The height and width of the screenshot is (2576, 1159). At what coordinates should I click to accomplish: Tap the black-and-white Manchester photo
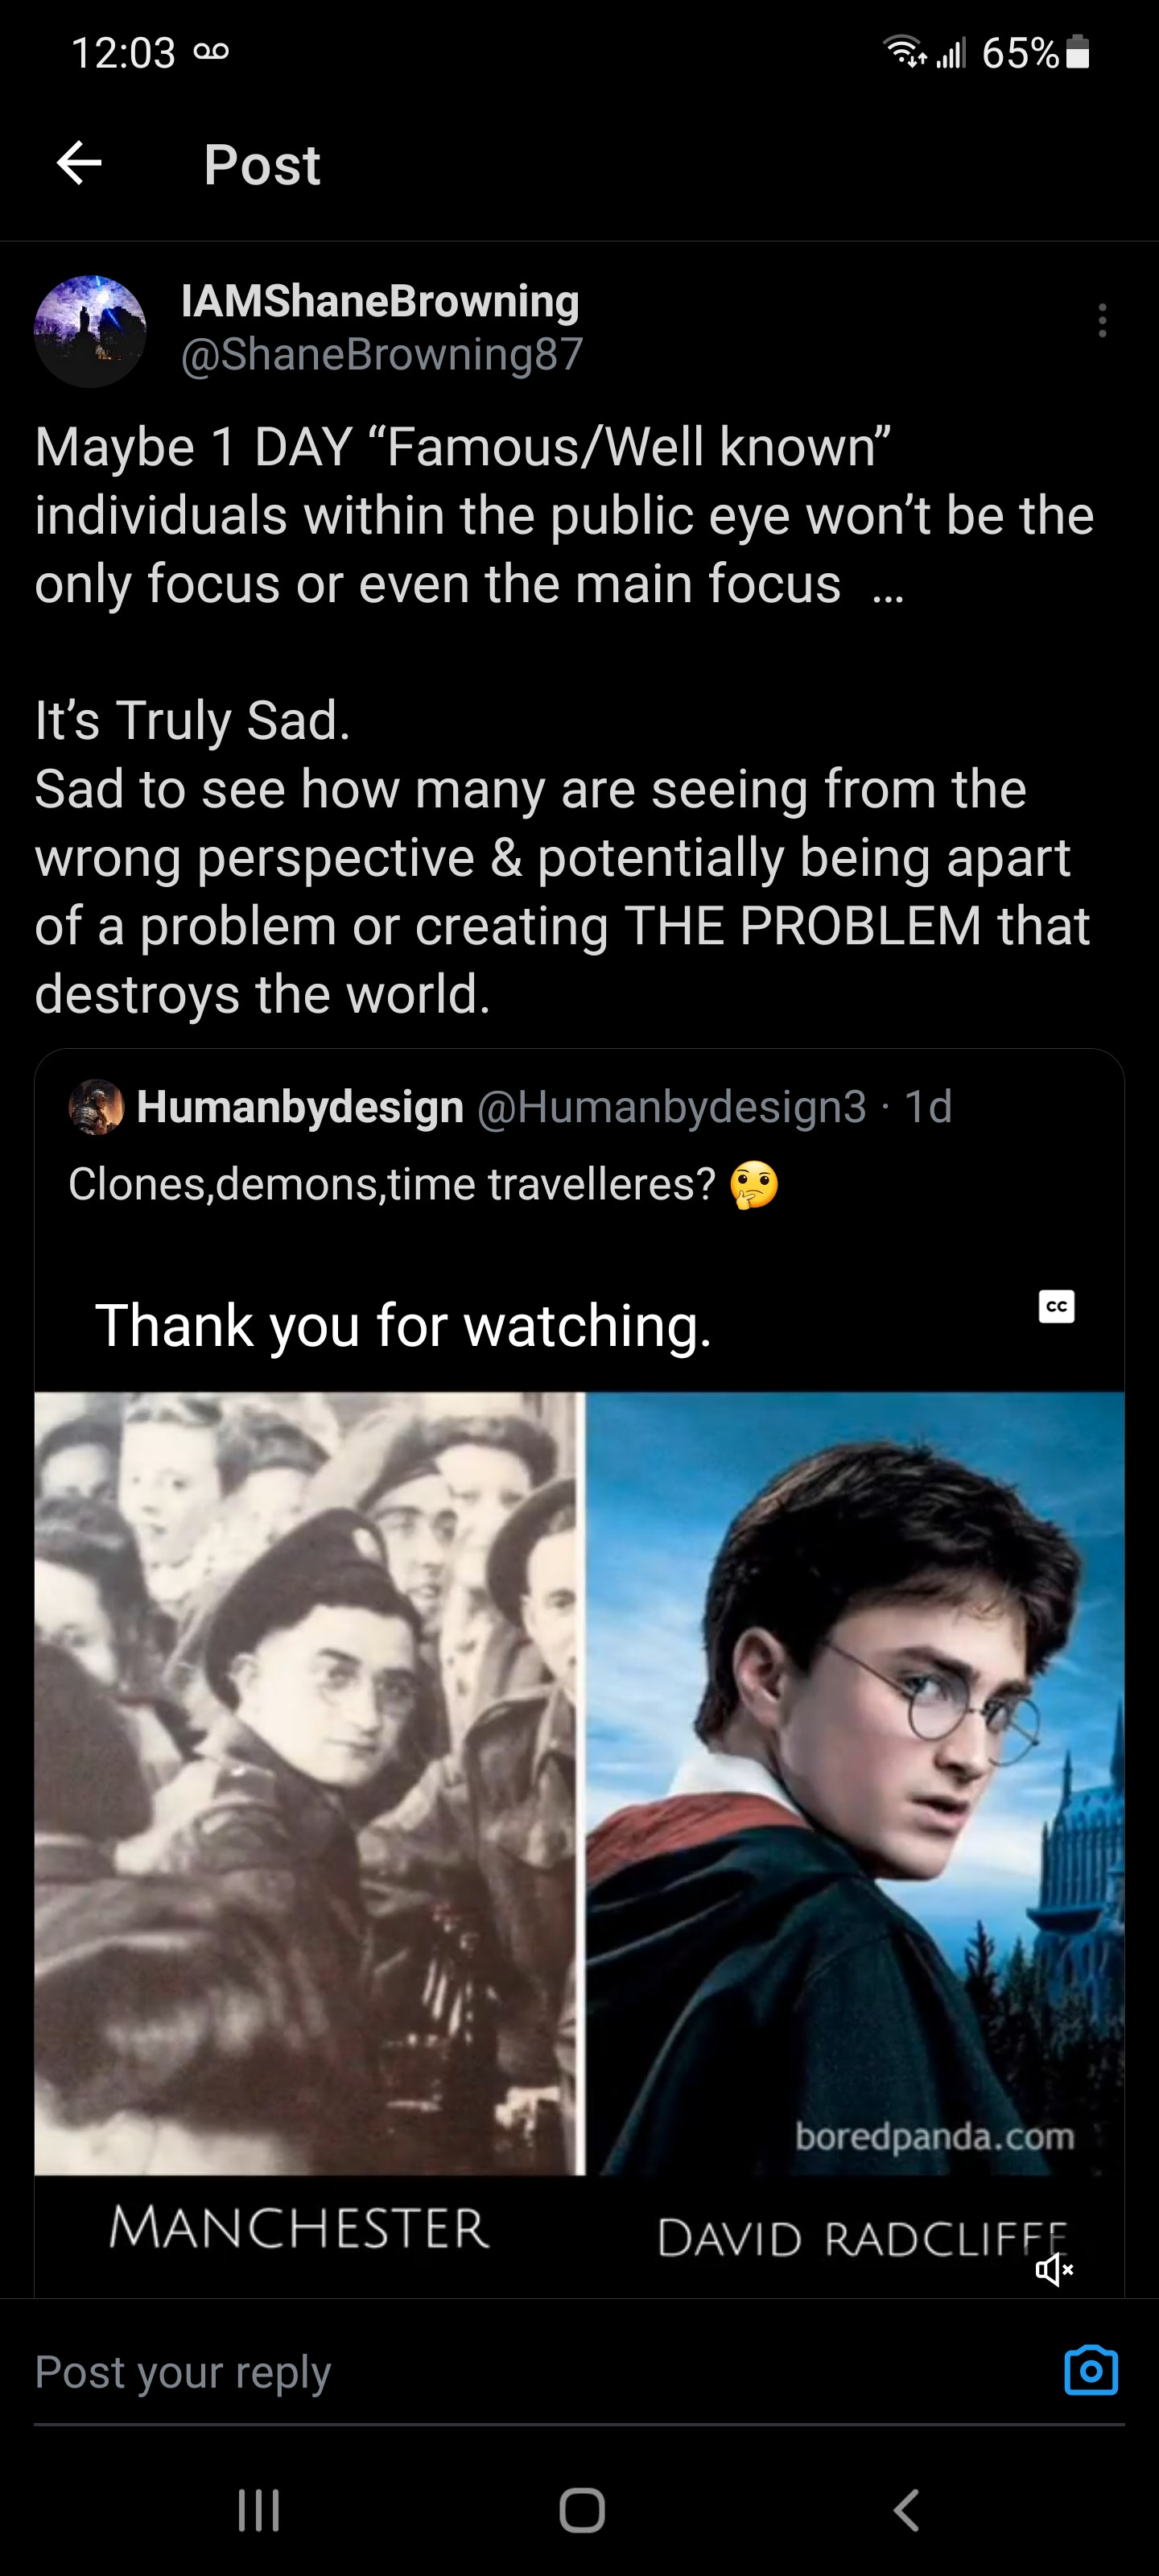pos(308,1780)
